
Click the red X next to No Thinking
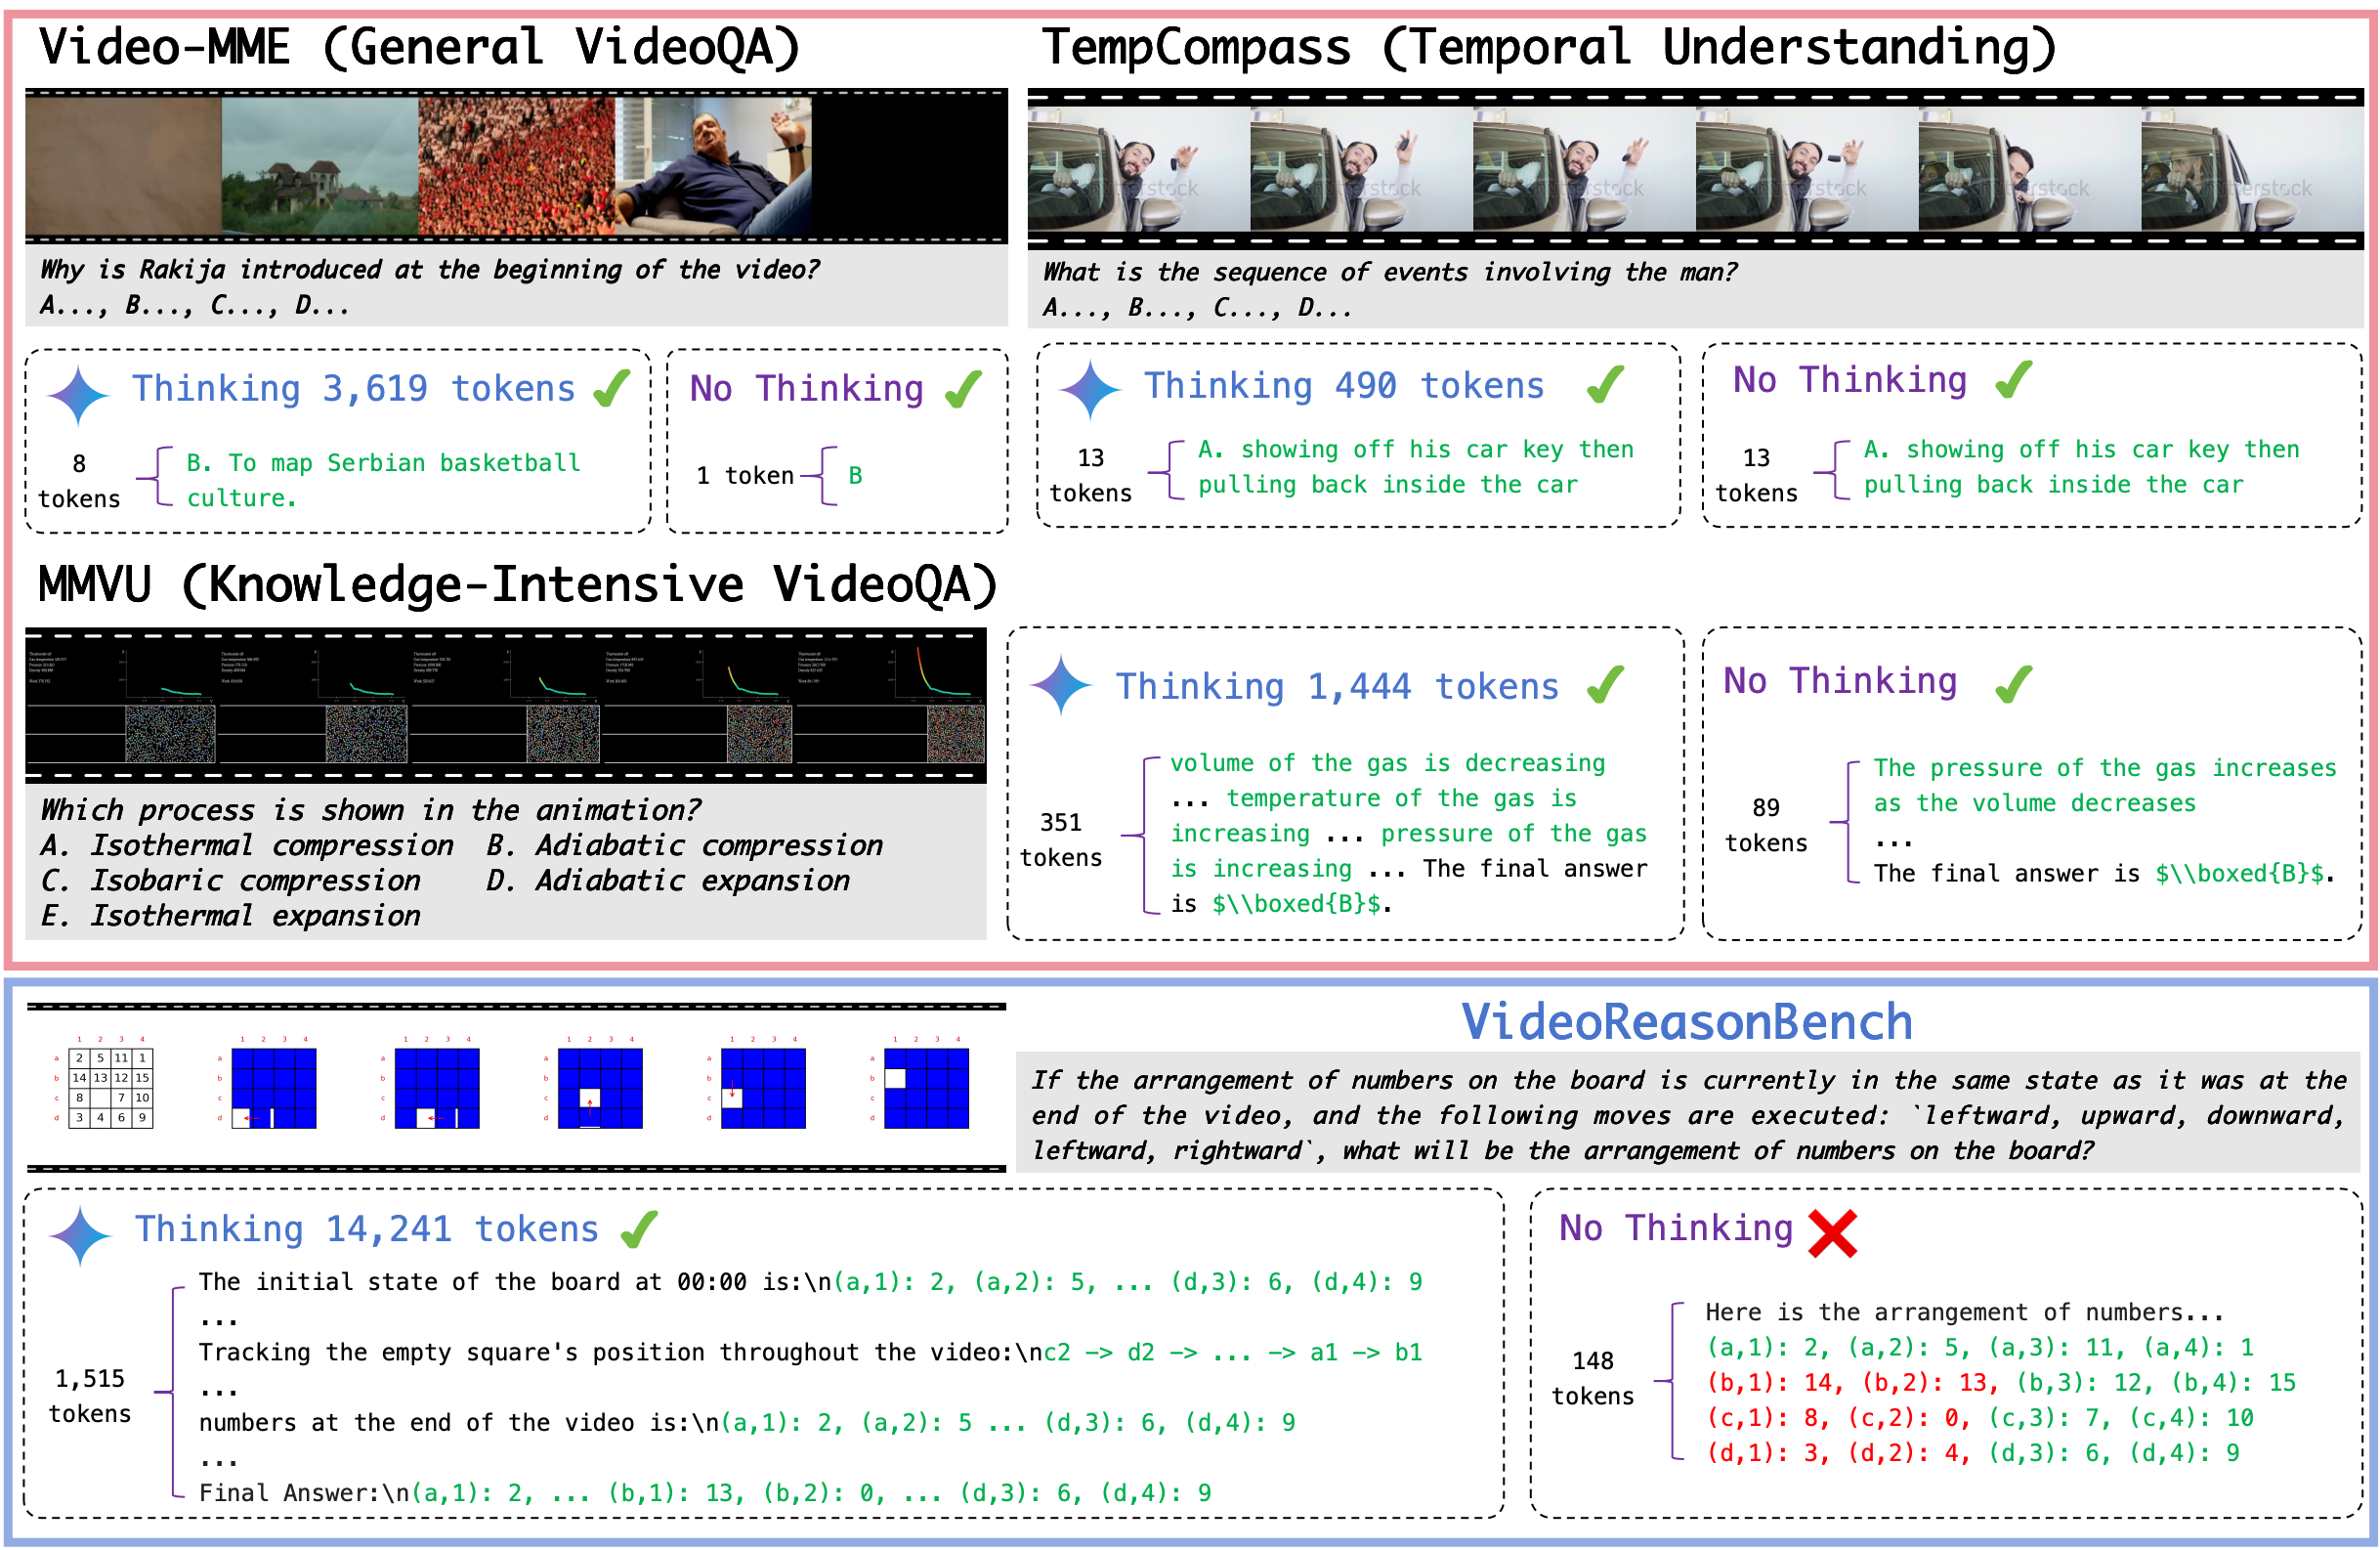(1833, 1233)
